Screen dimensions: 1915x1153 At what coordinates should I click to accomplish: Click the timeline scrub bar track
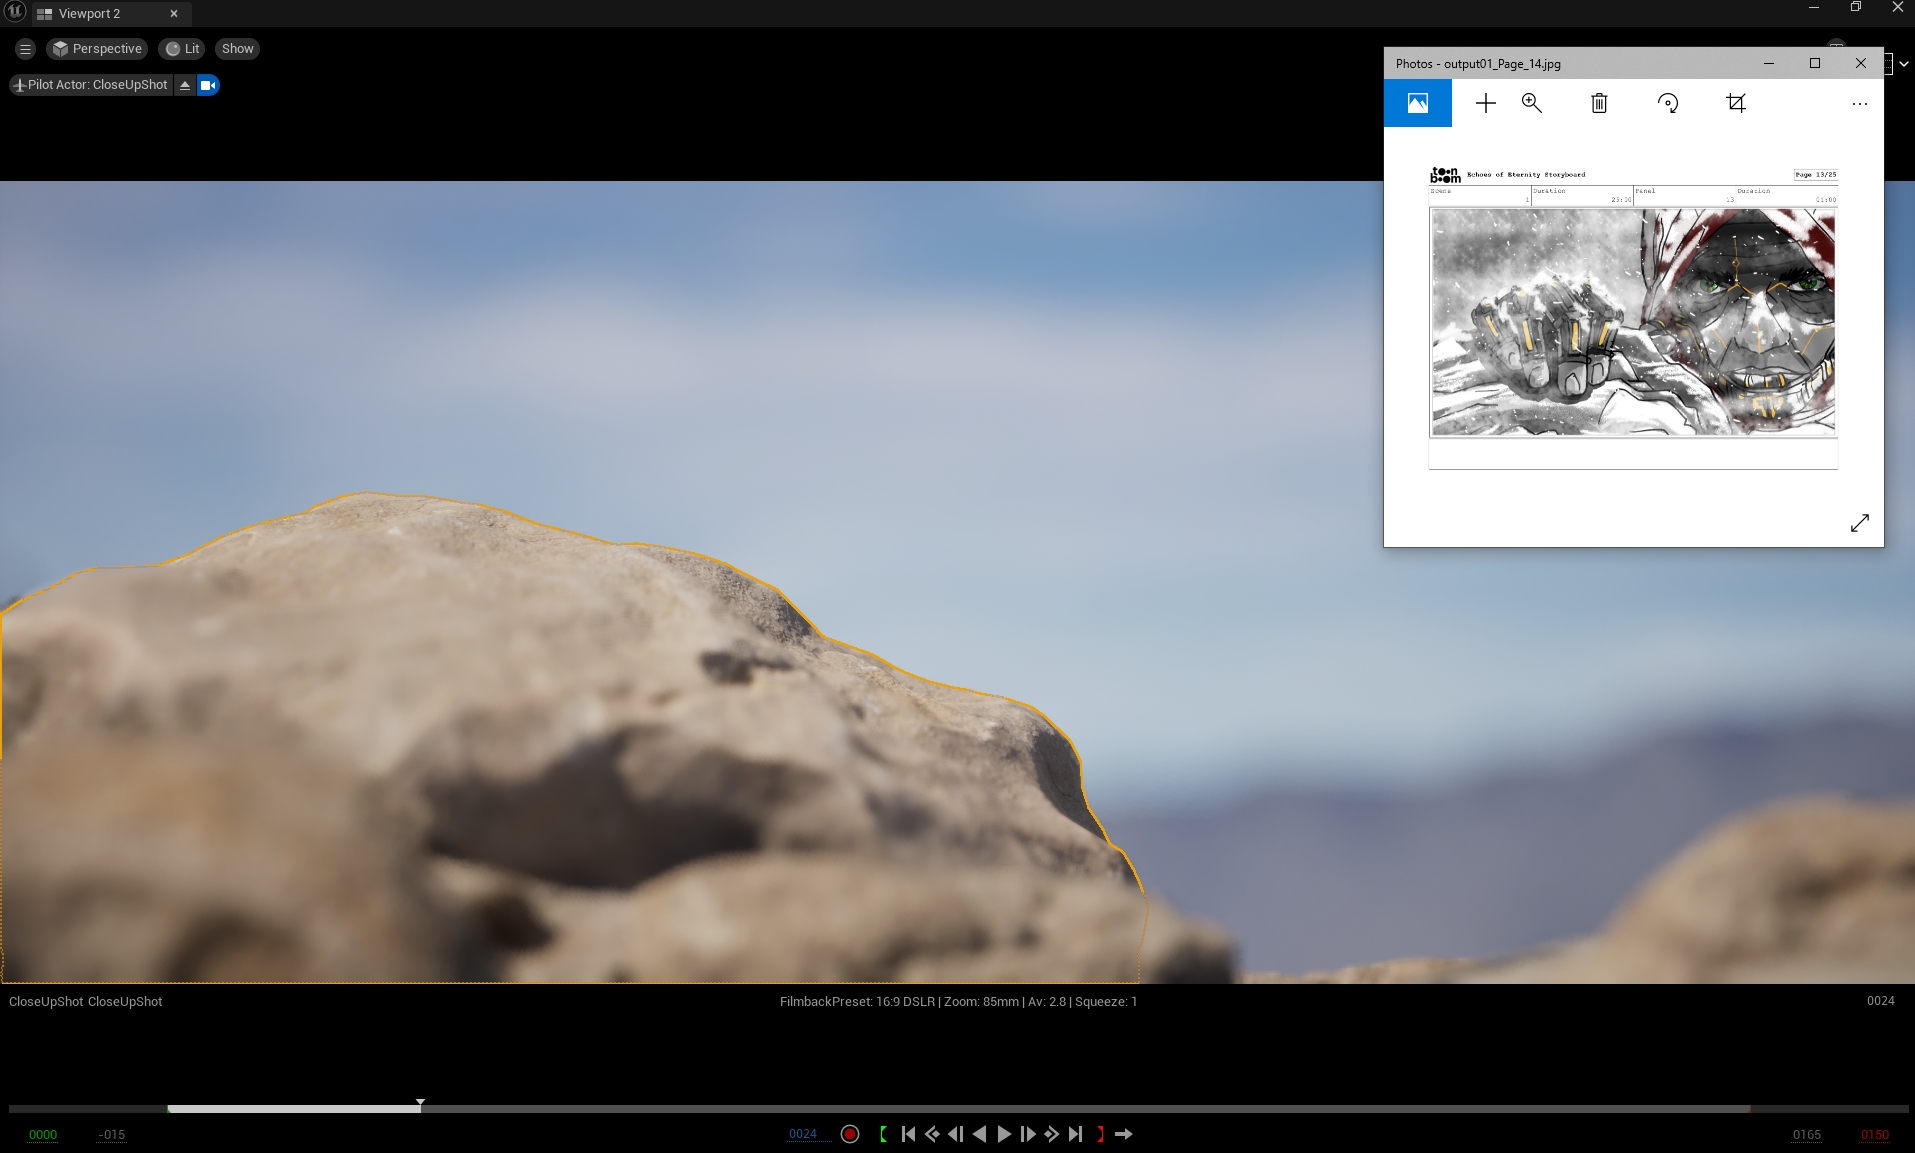(958, 1108)
